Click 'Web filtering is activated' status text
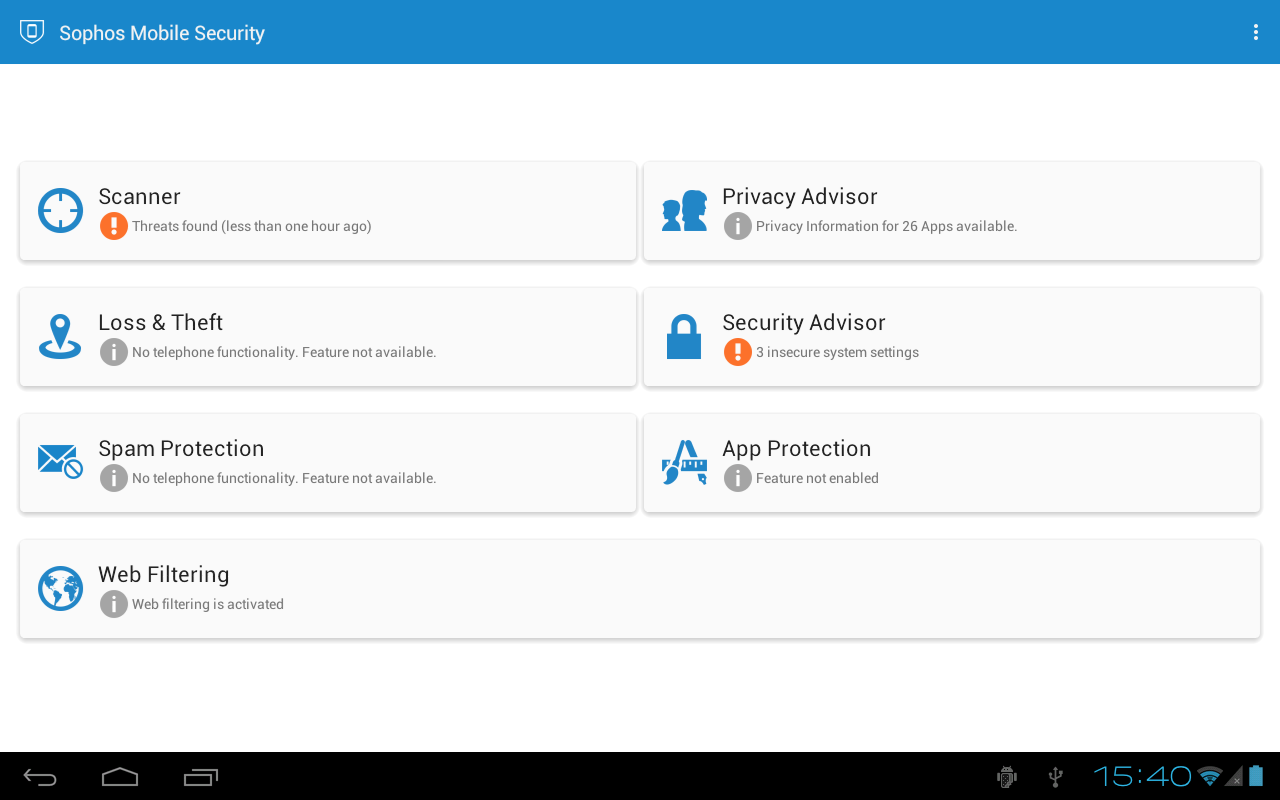Image resolution: width=1280 pixels, height=800 pixels. click(208, 605)
